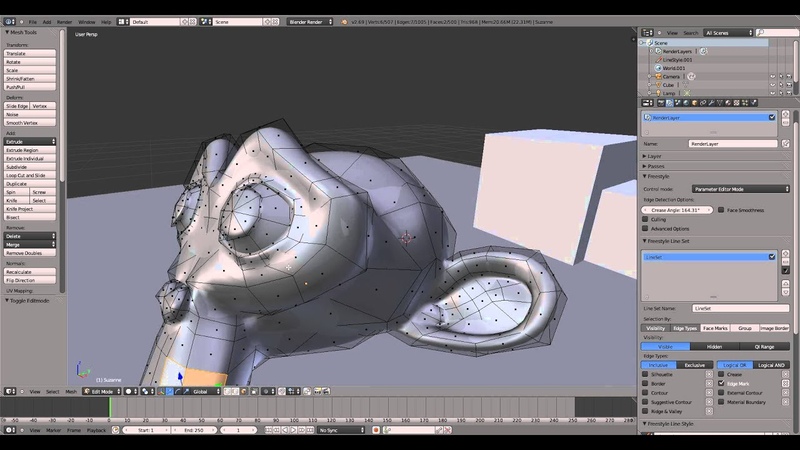Select the translate manipulator arrow icon
The height and width of the screenshot is (450, 800).
(x=169, y=391)
